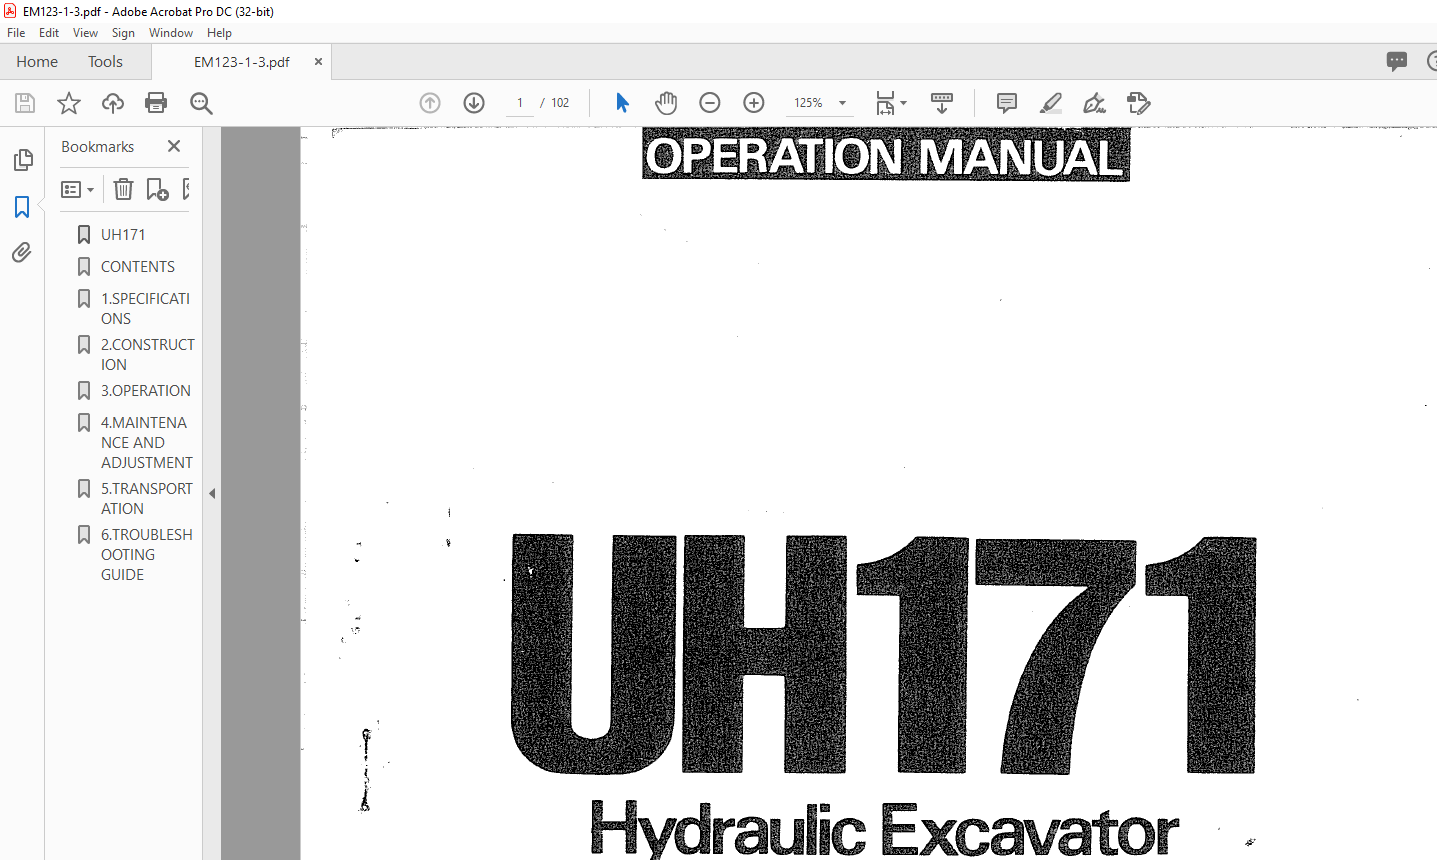Open the fit page options icon
The height and width of the screenshot is (860, 1437).
coord(890,103)
